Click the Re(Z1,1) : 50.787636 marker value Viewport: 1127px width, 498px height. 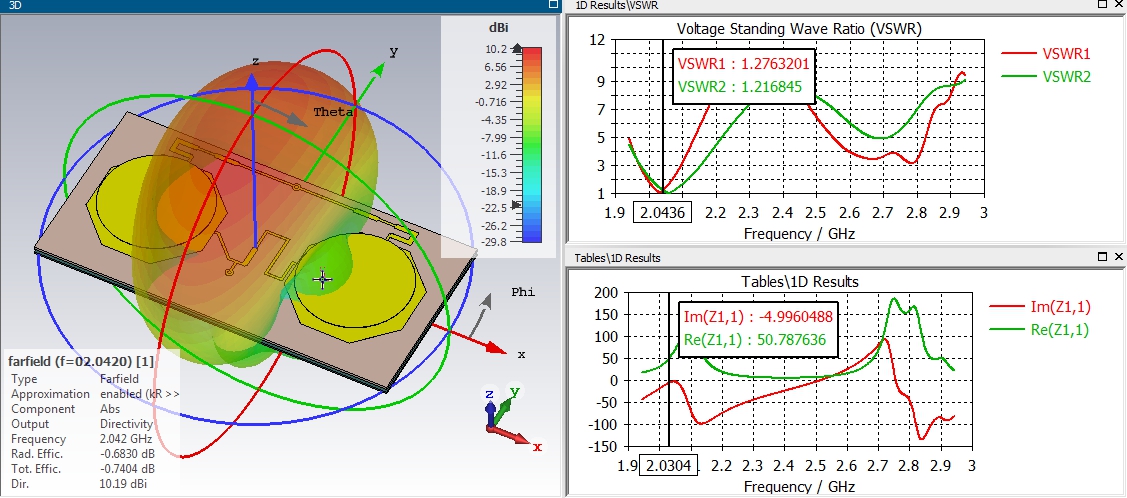tap(755, 340)
